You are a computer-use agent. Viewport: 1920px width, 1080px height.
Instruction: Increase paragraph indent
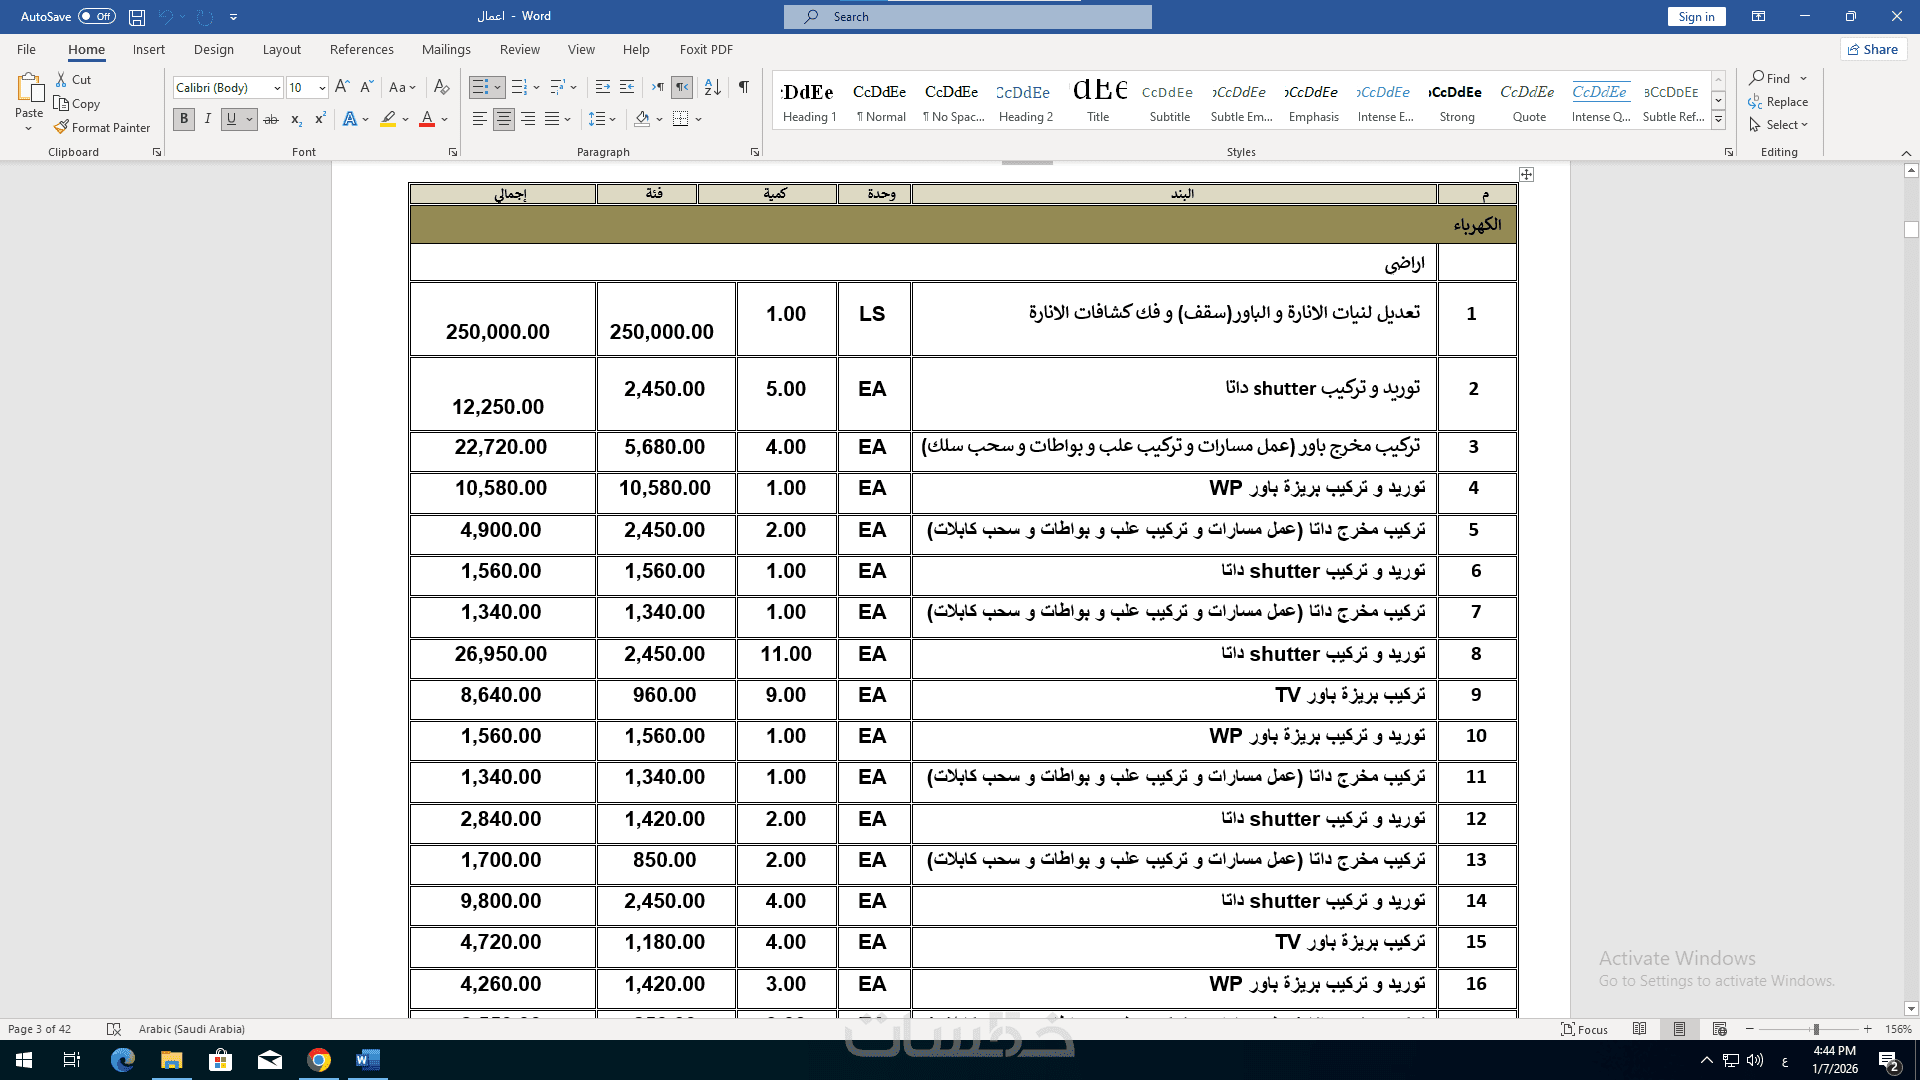pyautogui.click(x=627, y=88)
